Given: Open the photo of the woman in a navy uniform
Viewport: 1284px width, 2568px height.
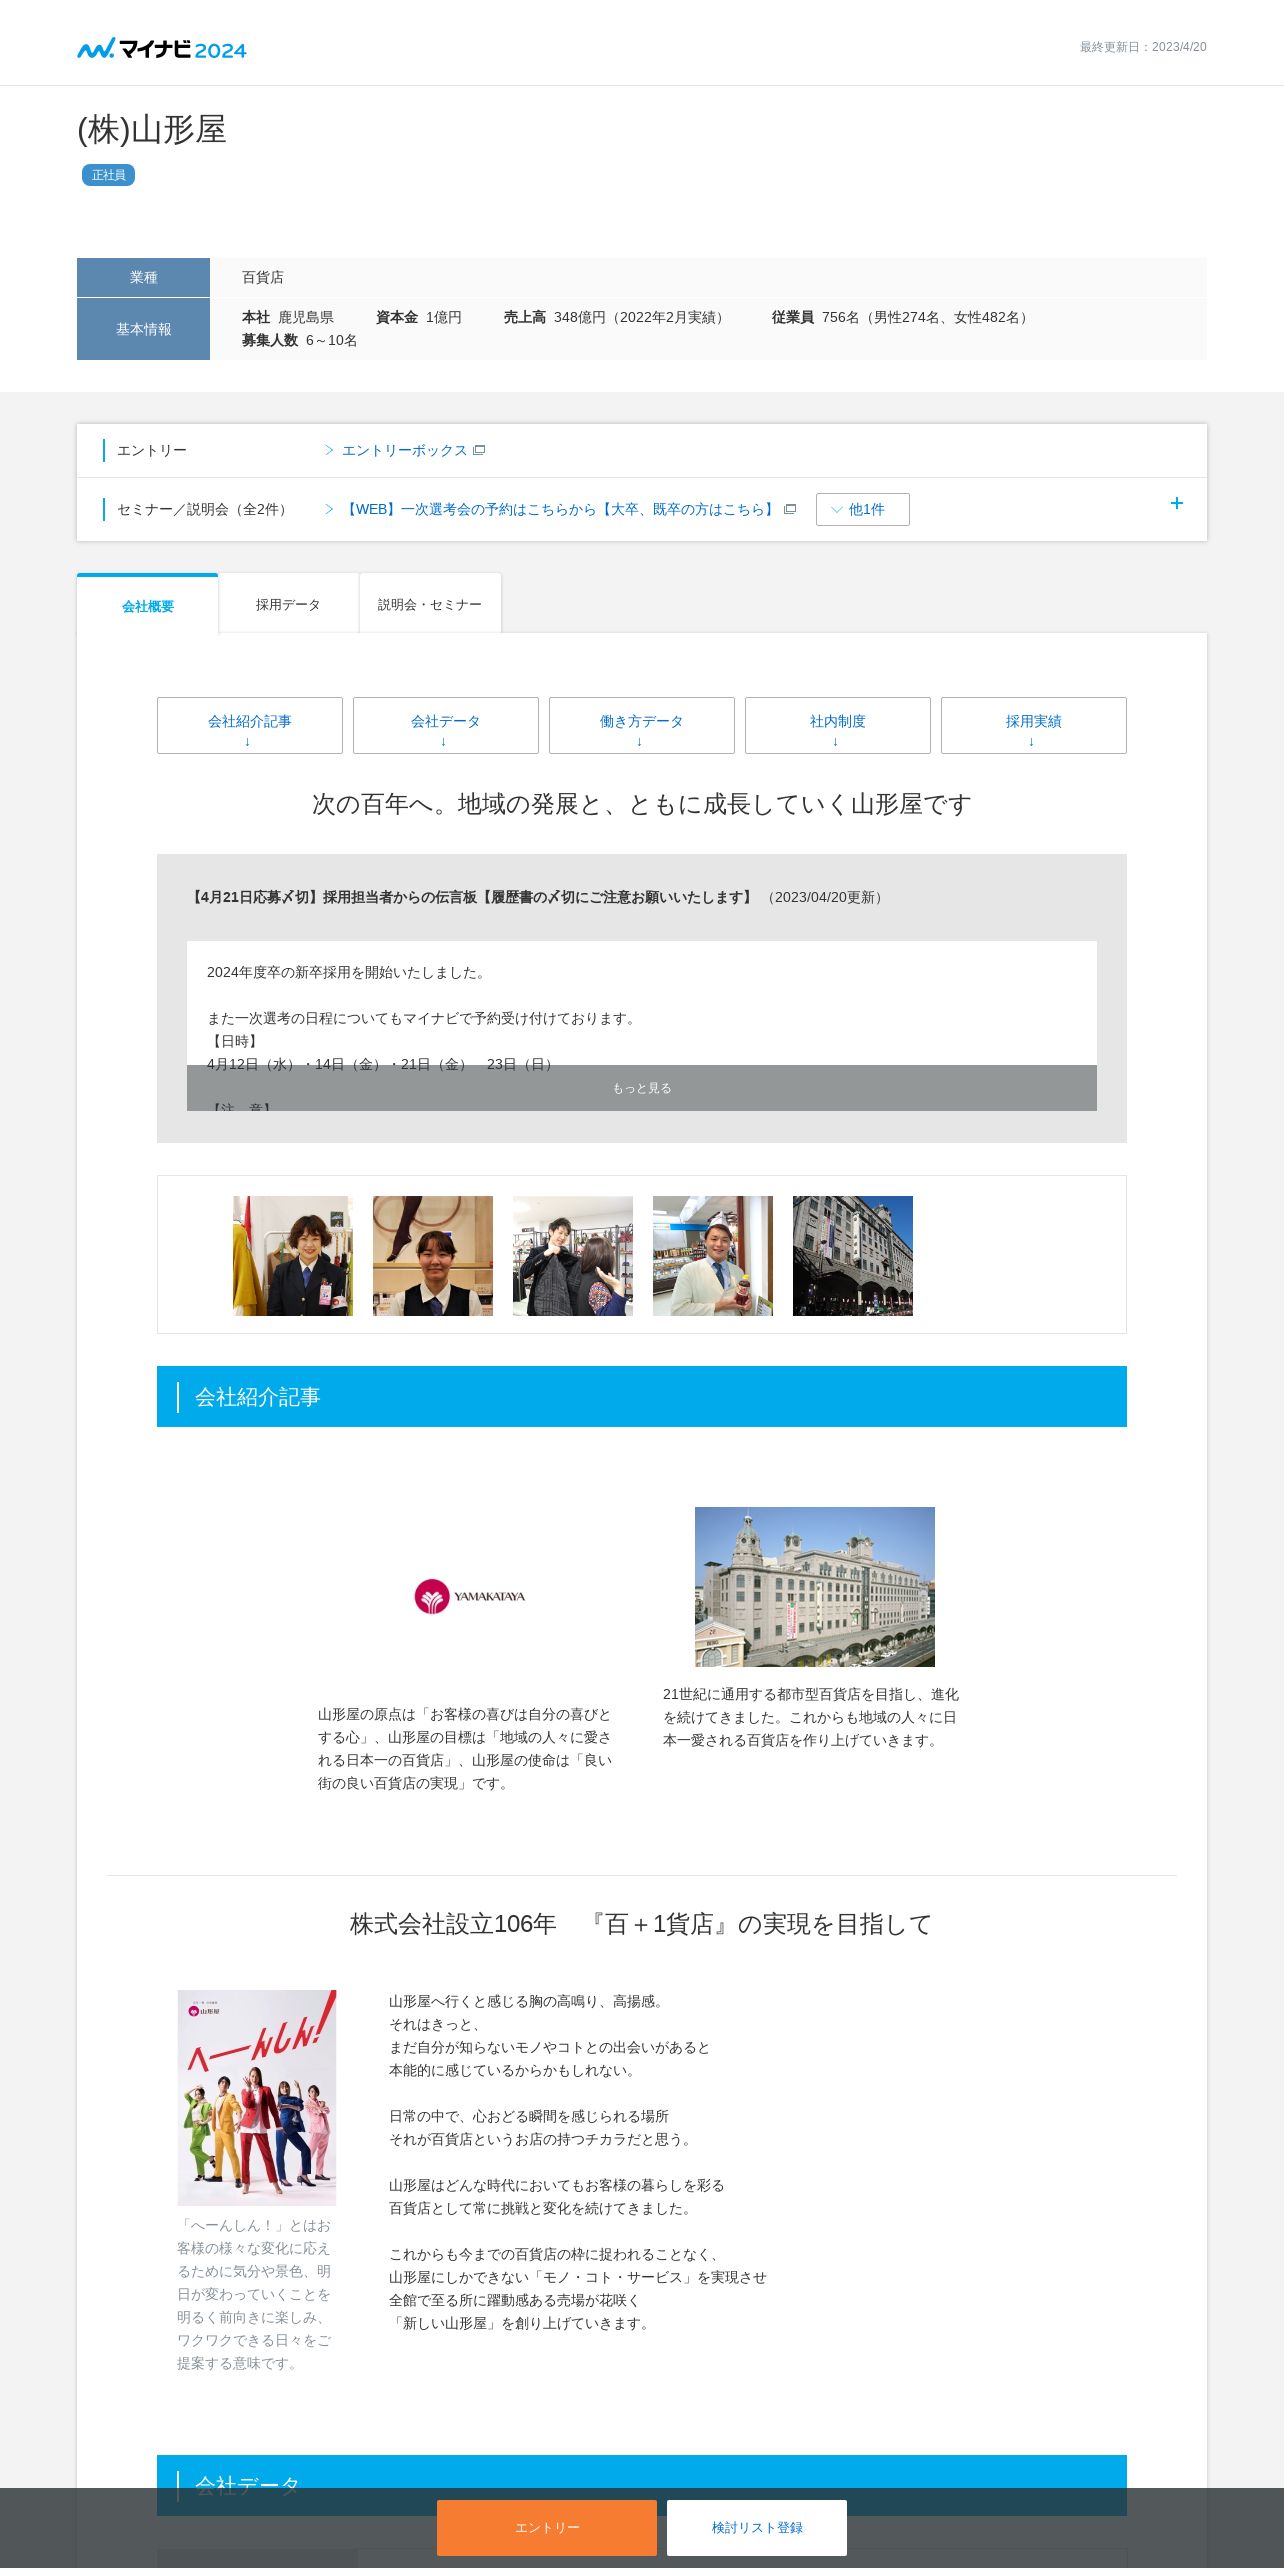Looking at the screenshot, I should 293,1256.
